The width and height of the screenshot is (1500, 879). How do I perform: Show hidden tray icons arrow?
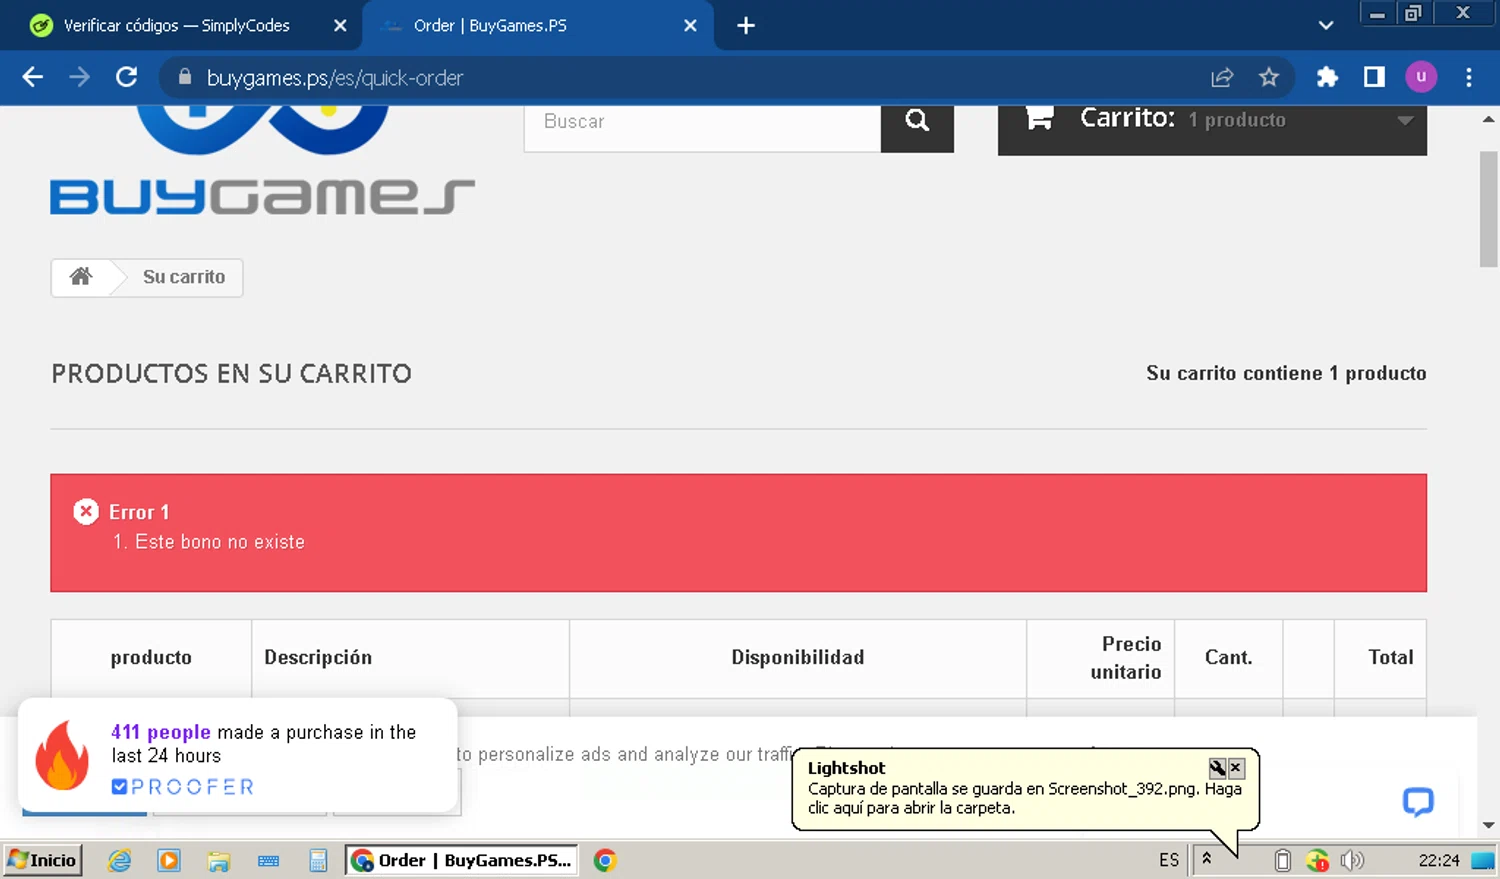[x=1207, y=859]
